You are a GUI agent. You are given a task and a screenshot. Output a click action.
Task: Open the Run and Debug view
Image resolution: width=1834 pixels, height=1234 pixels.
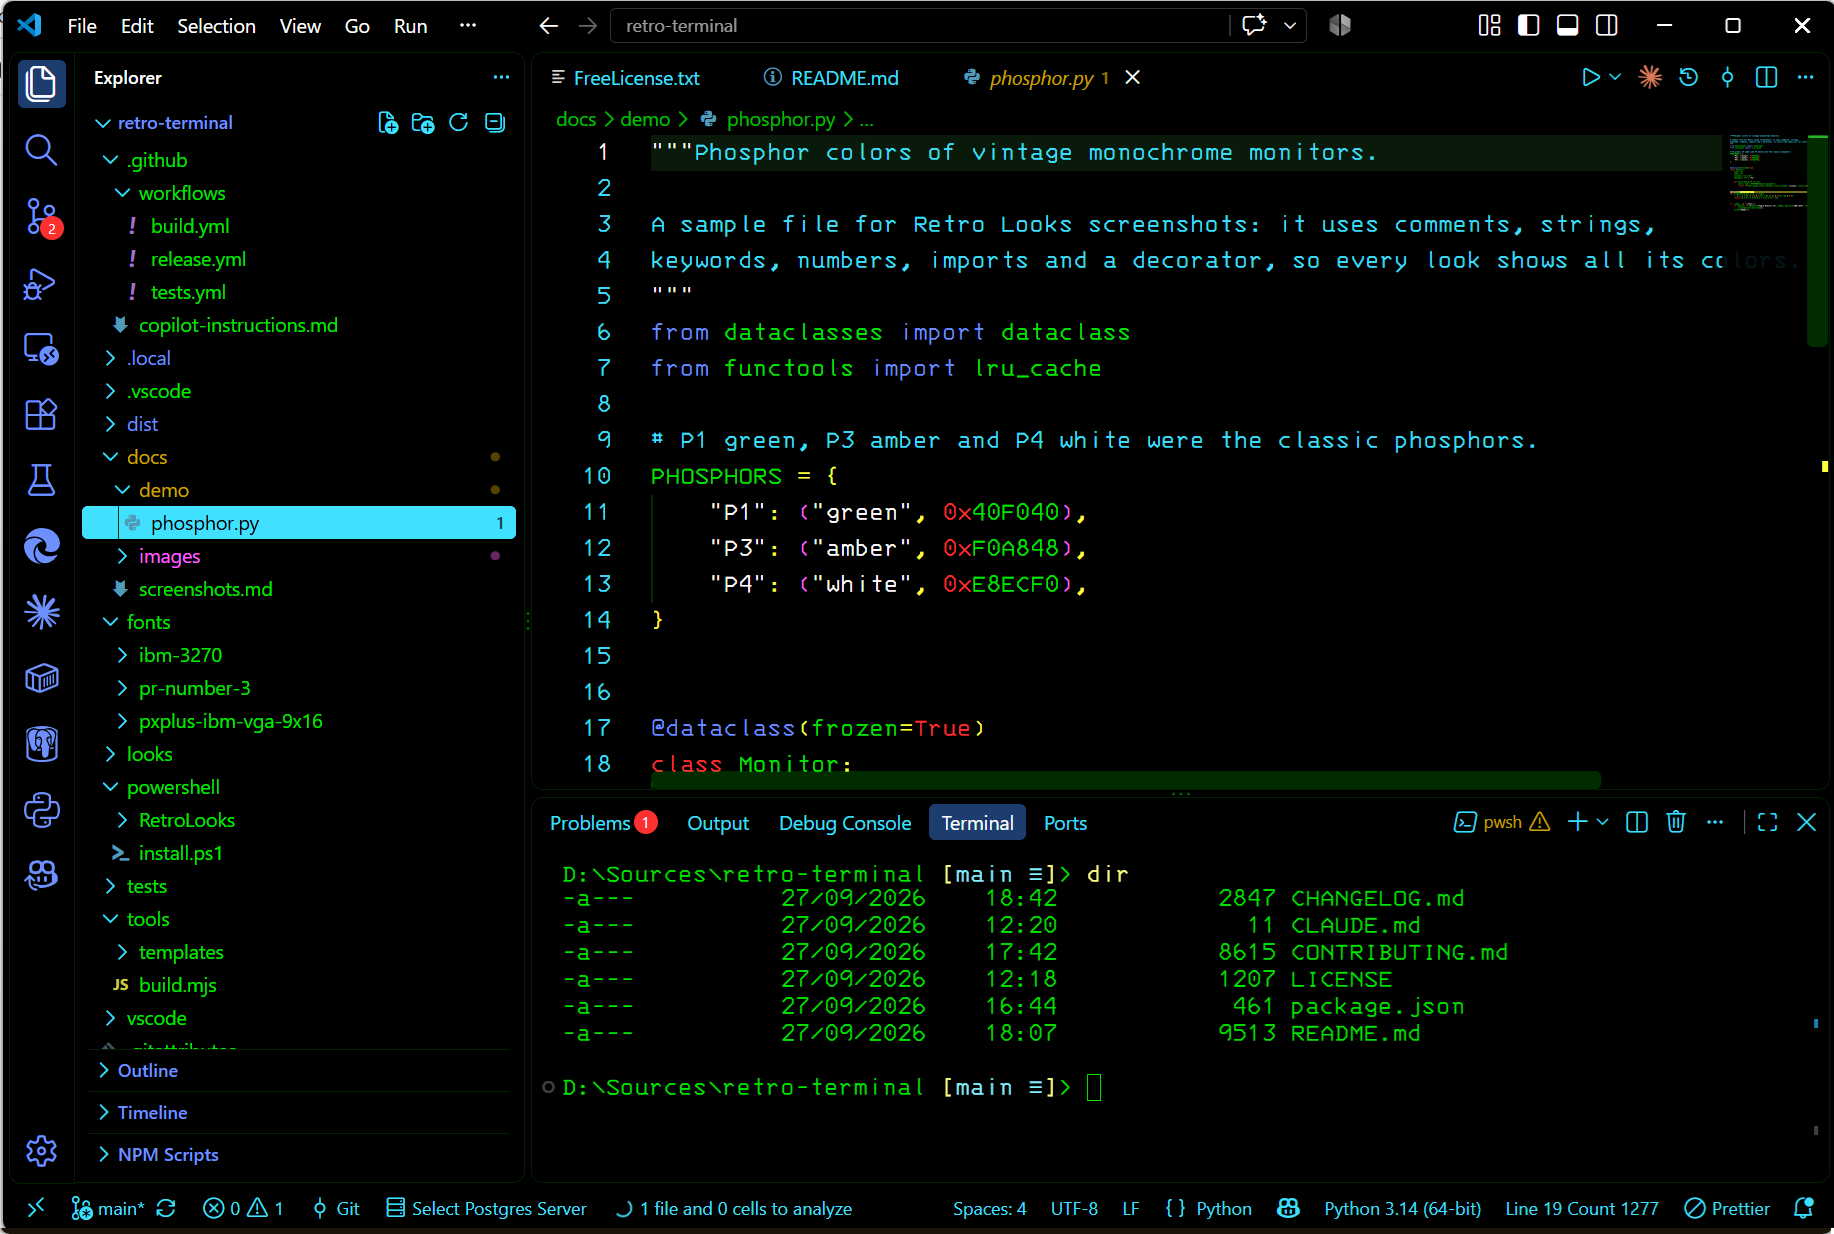point(41,283)
